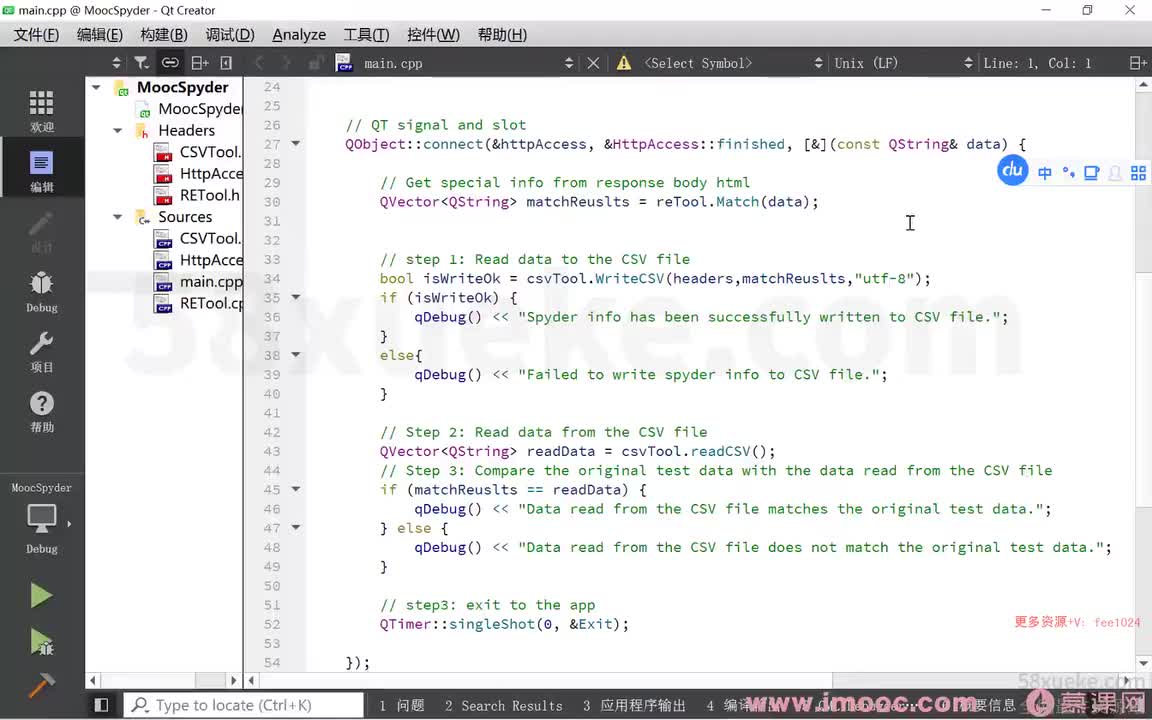Image resolution: width=1152 pixels, height=720 pixels.
Task: Fold the if block at line 45
Action: (296, 489)
